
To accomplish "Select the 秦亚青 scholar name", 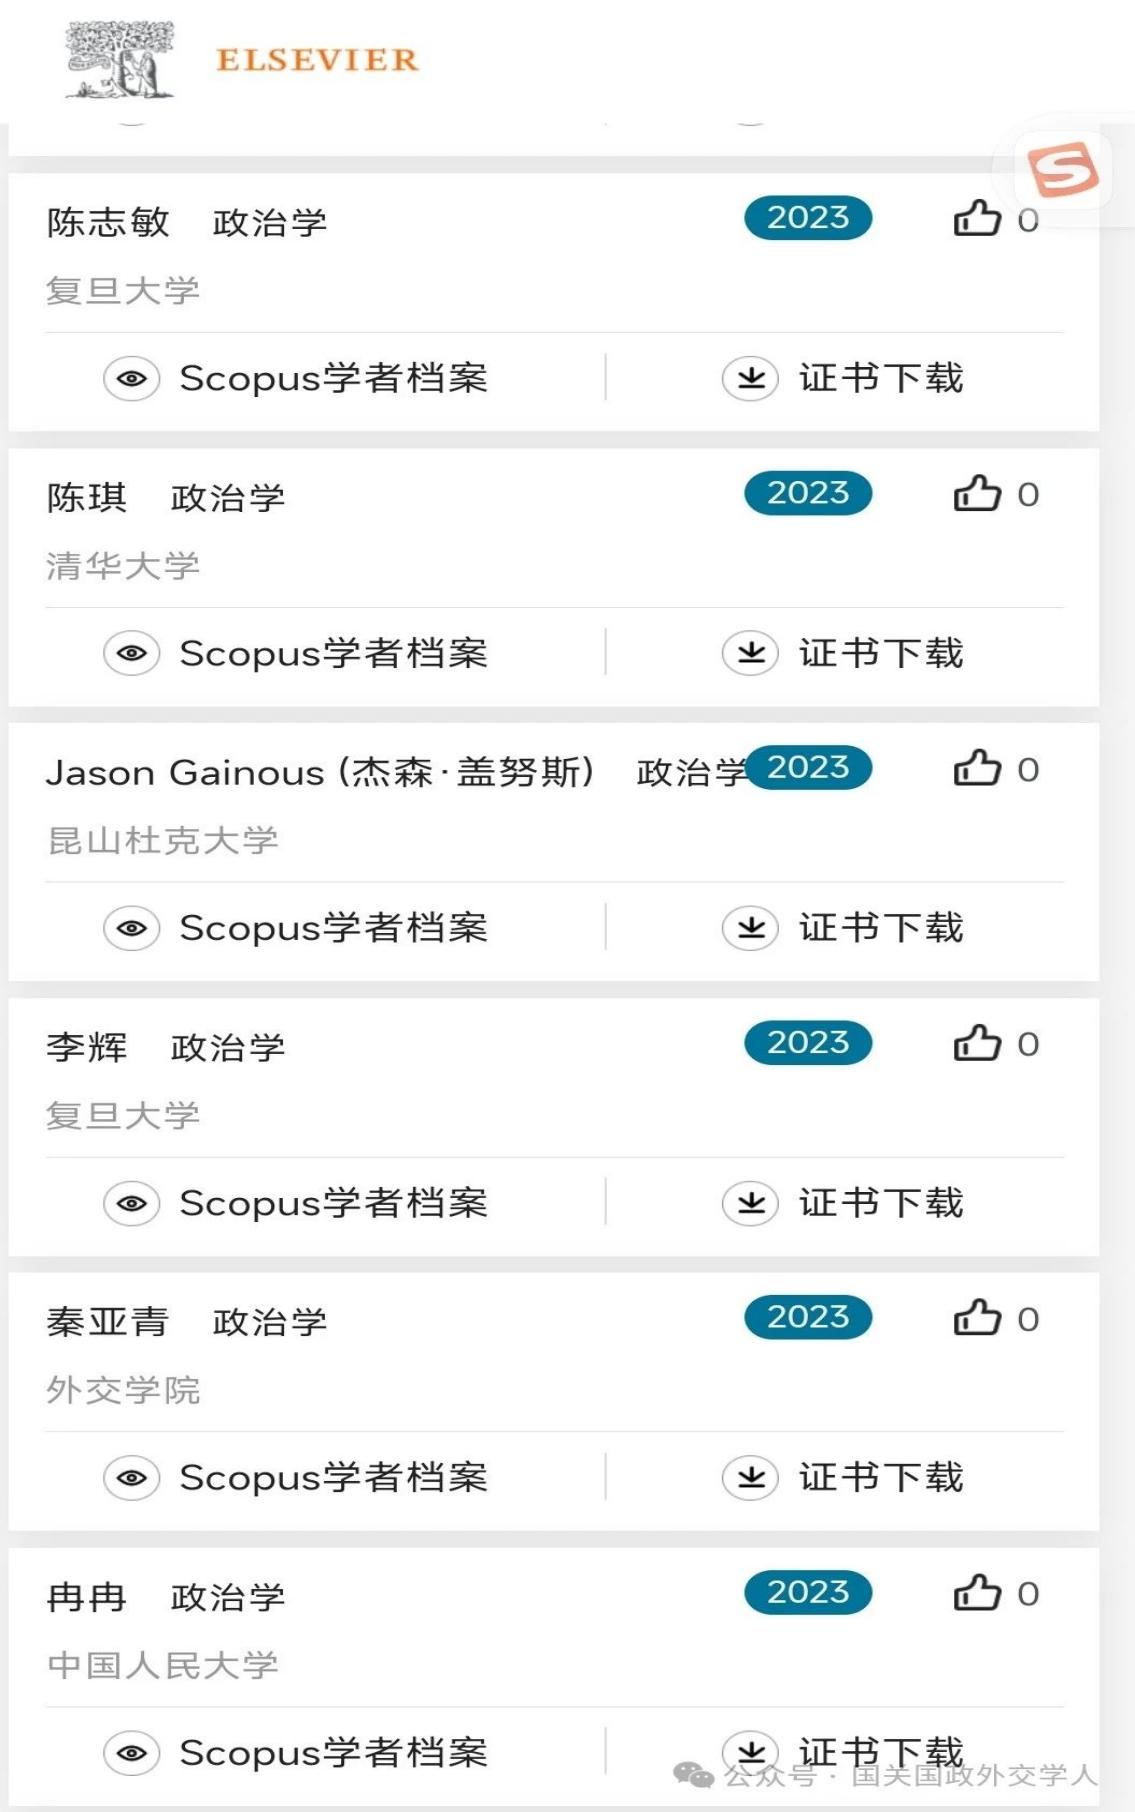I will [107, 1322].
